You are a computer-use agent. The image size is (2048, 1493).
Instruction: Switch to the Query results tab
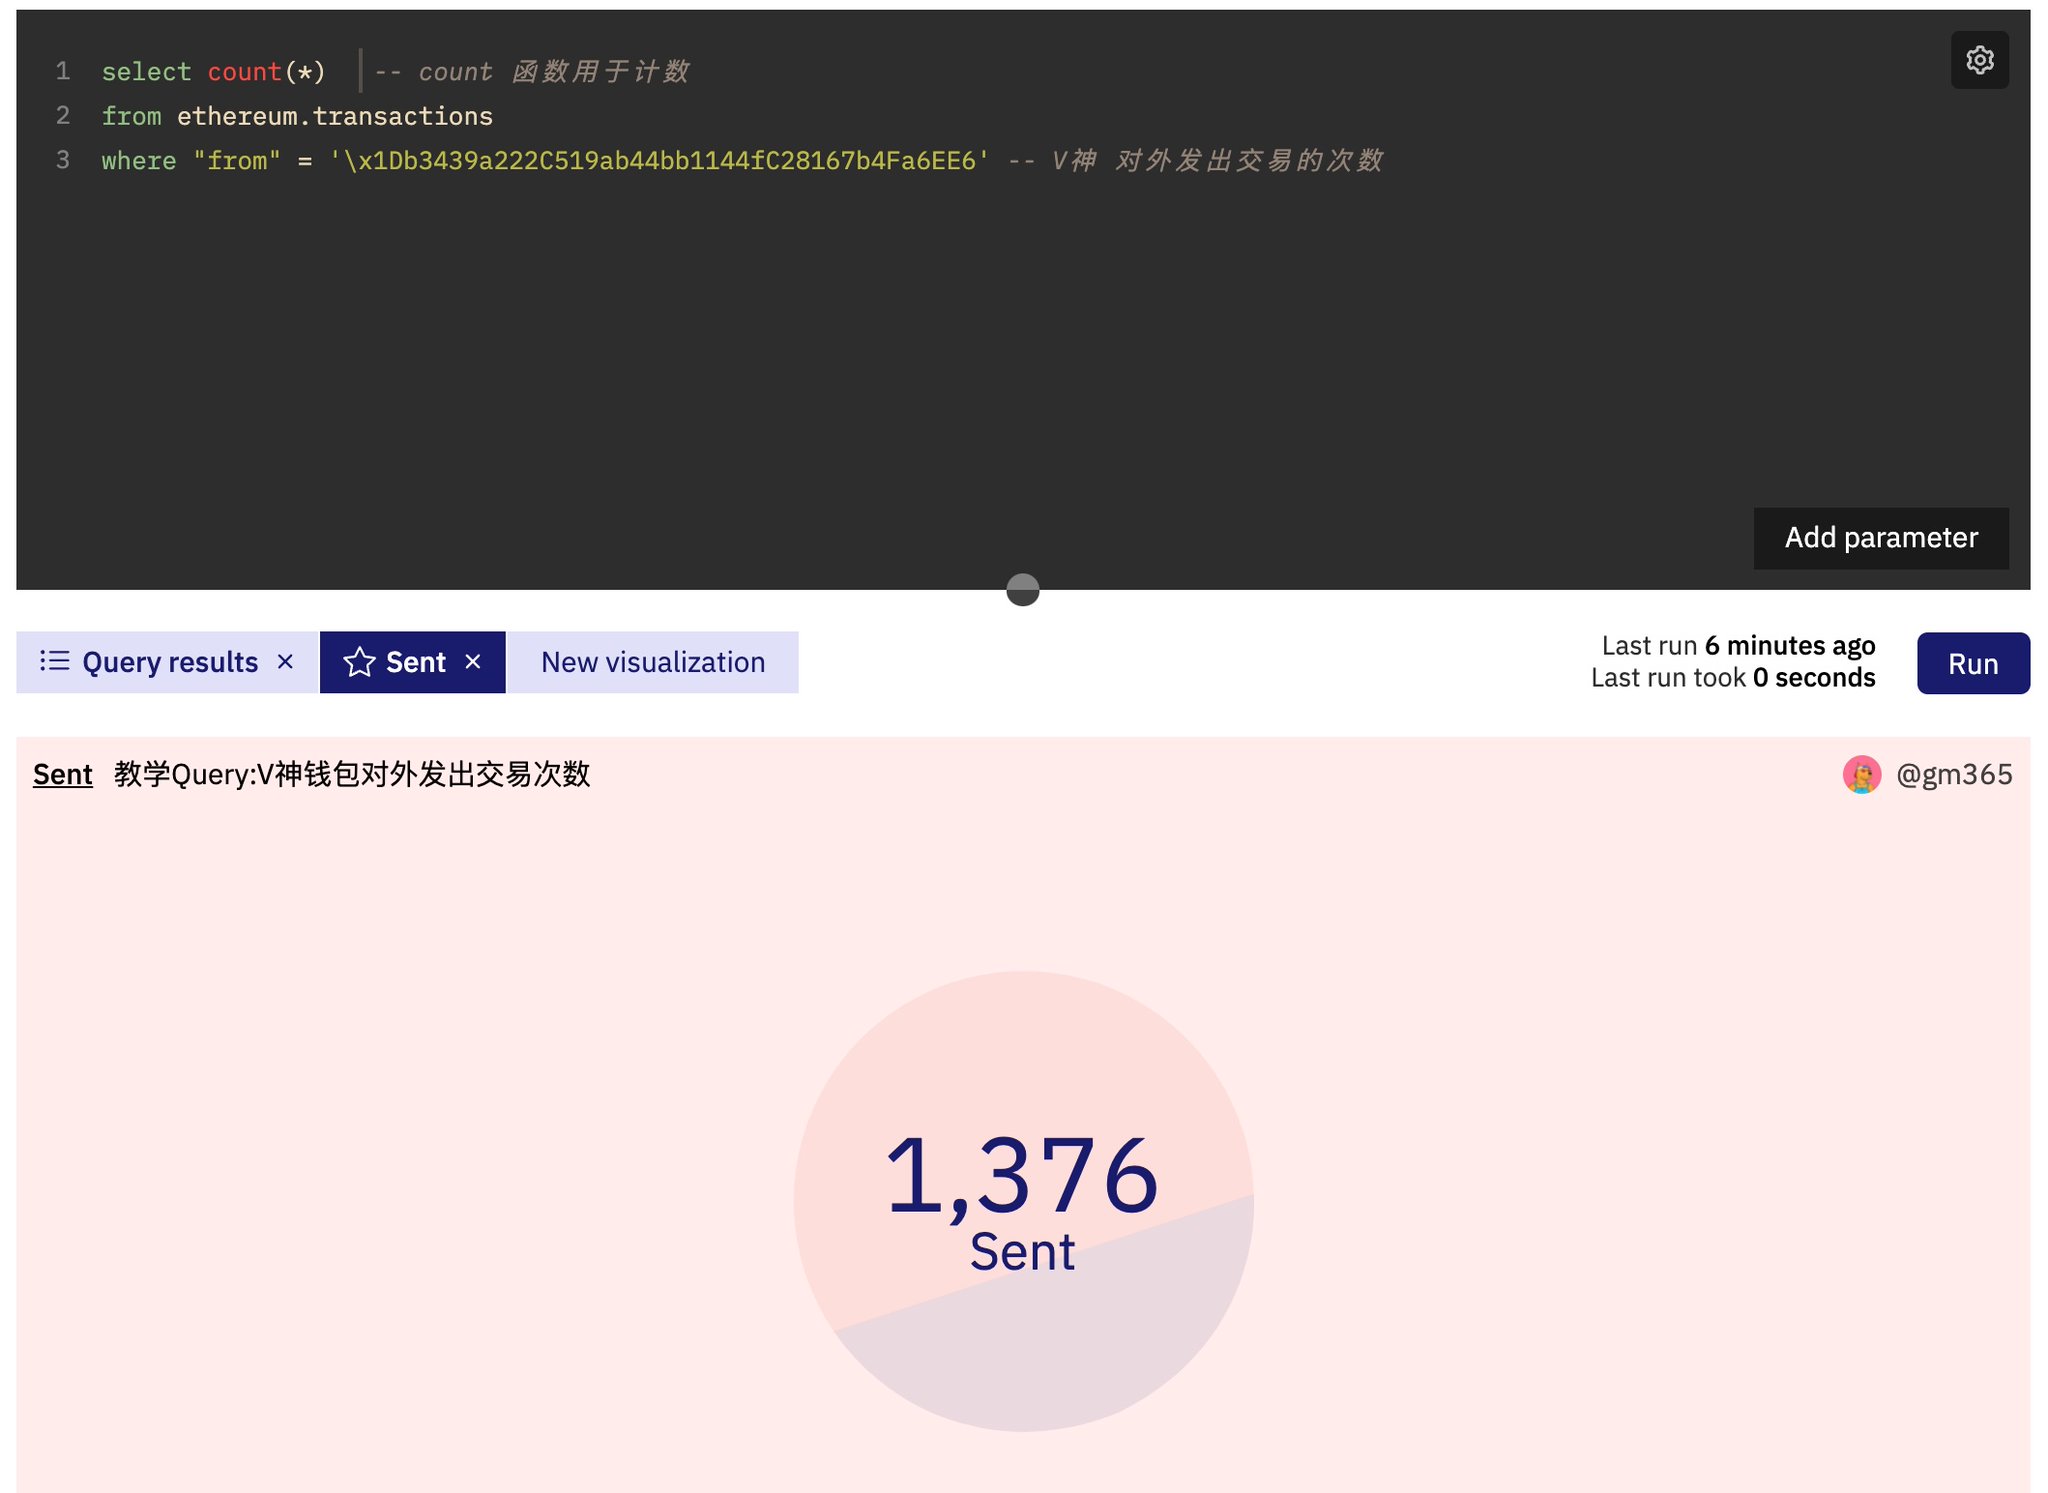(169, 662)
